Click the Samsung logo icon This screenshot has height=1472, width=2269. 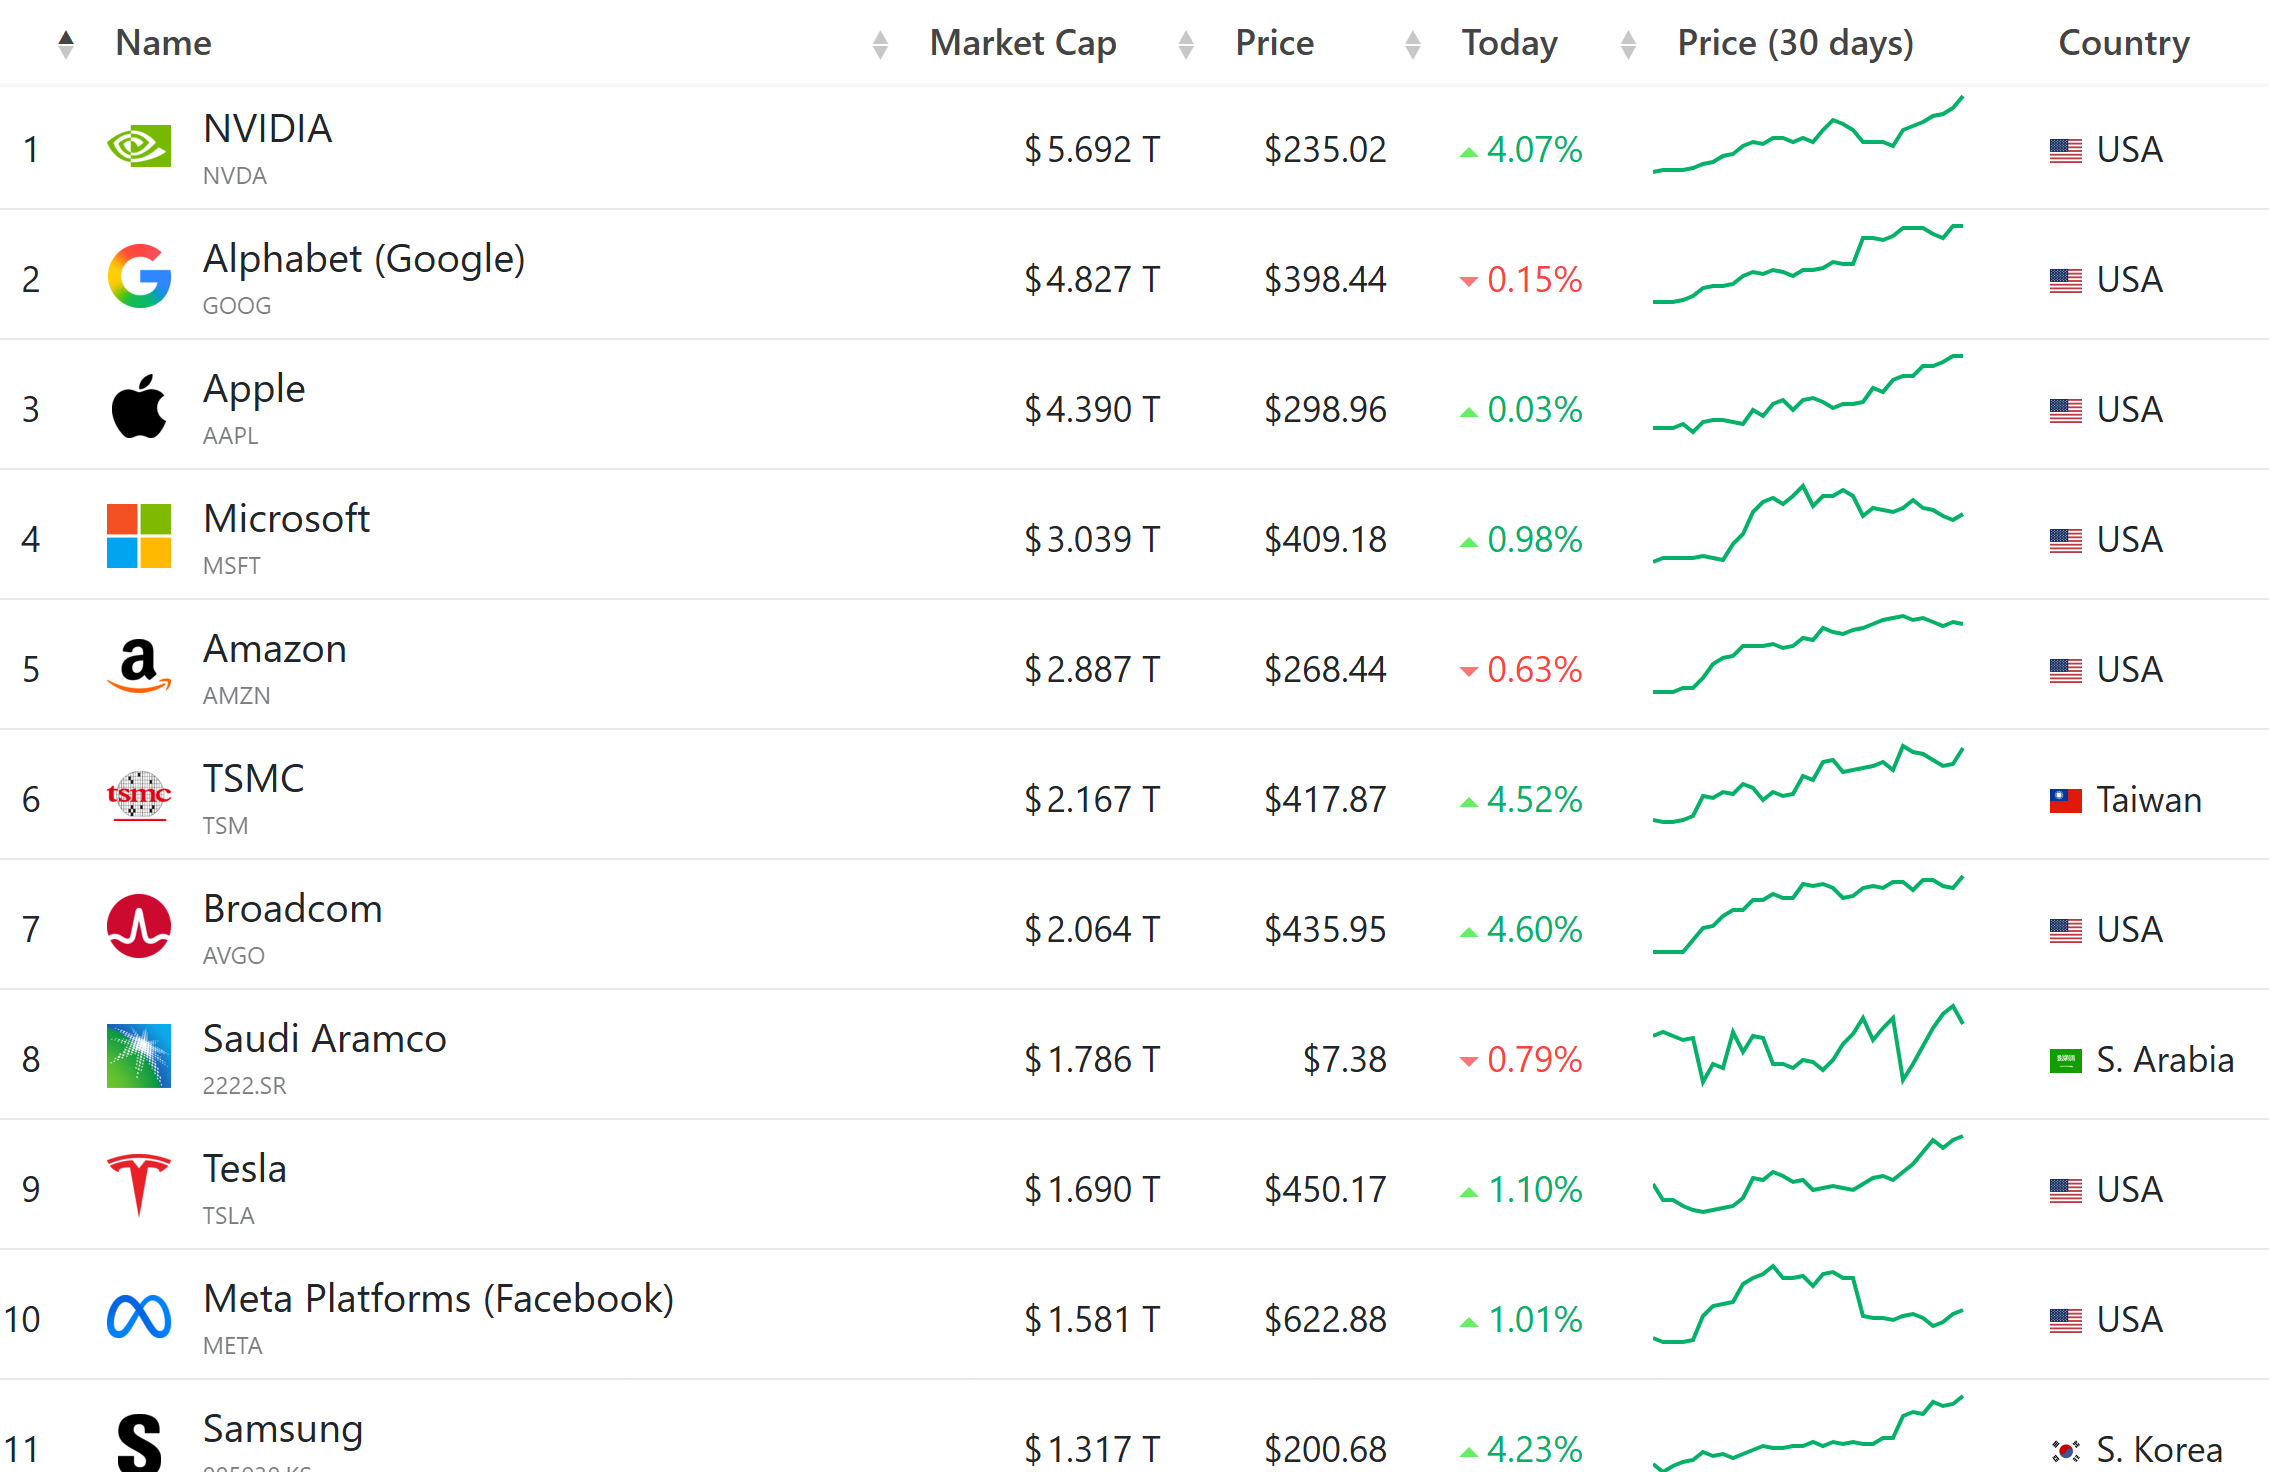[x=139, y=1443]
